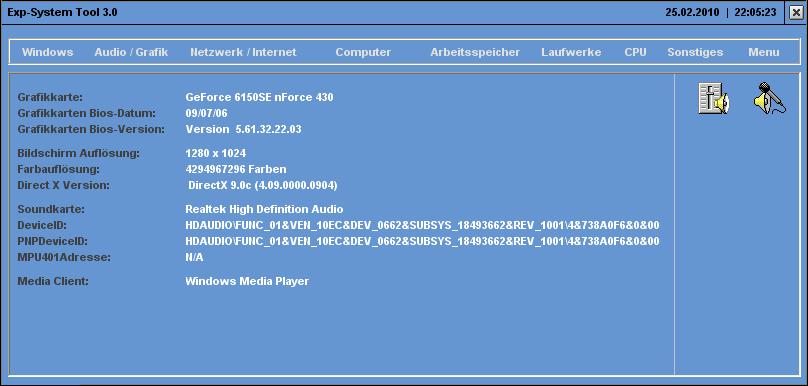Open the Netzwerk / Internet section

[x=243, y=52]
